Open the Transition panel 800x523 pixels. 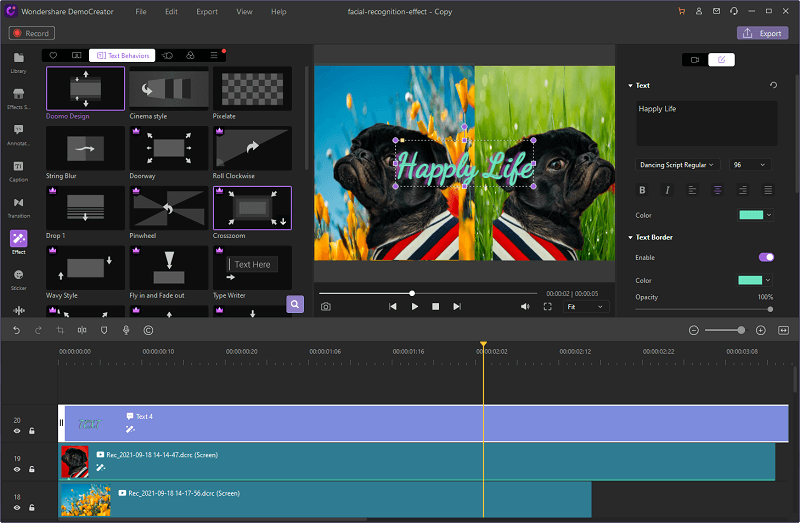[x=18, y=207]
